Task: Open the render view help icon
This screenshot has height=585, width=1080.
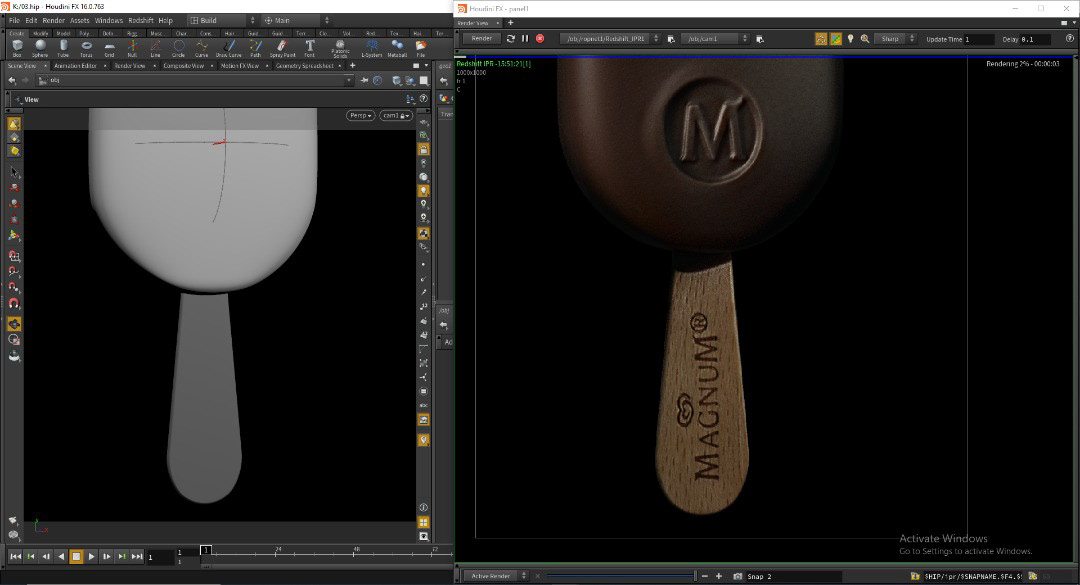Action: click(1070, 39)
